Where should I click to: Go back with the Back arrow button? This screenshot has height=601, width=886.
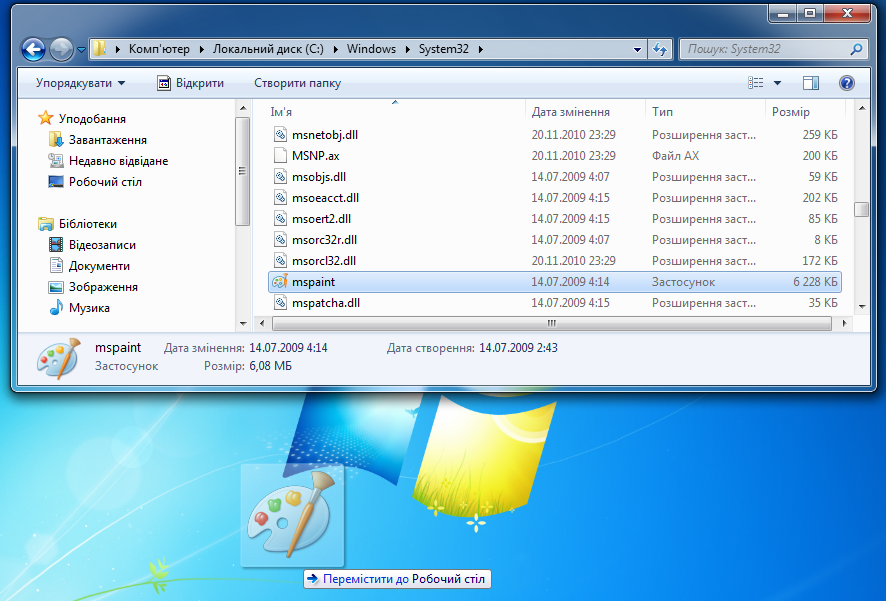[33, 49]
